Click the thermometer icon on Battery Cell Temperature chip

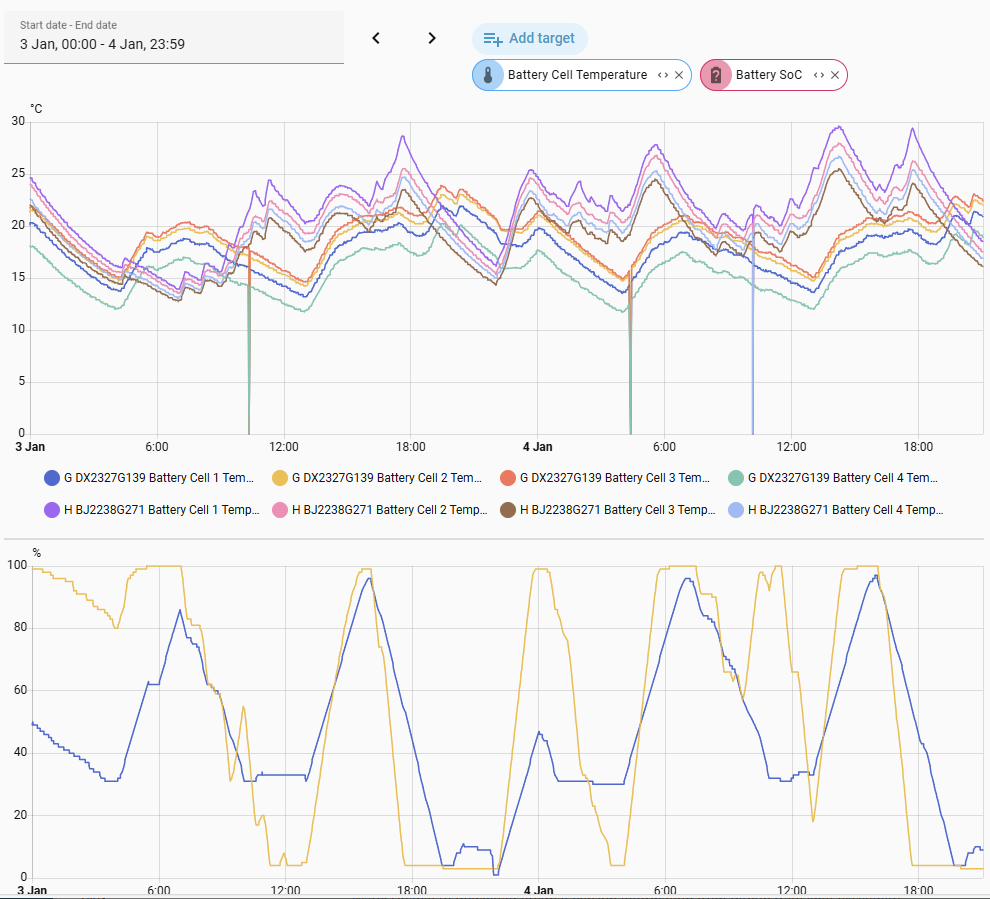[488, 75]
